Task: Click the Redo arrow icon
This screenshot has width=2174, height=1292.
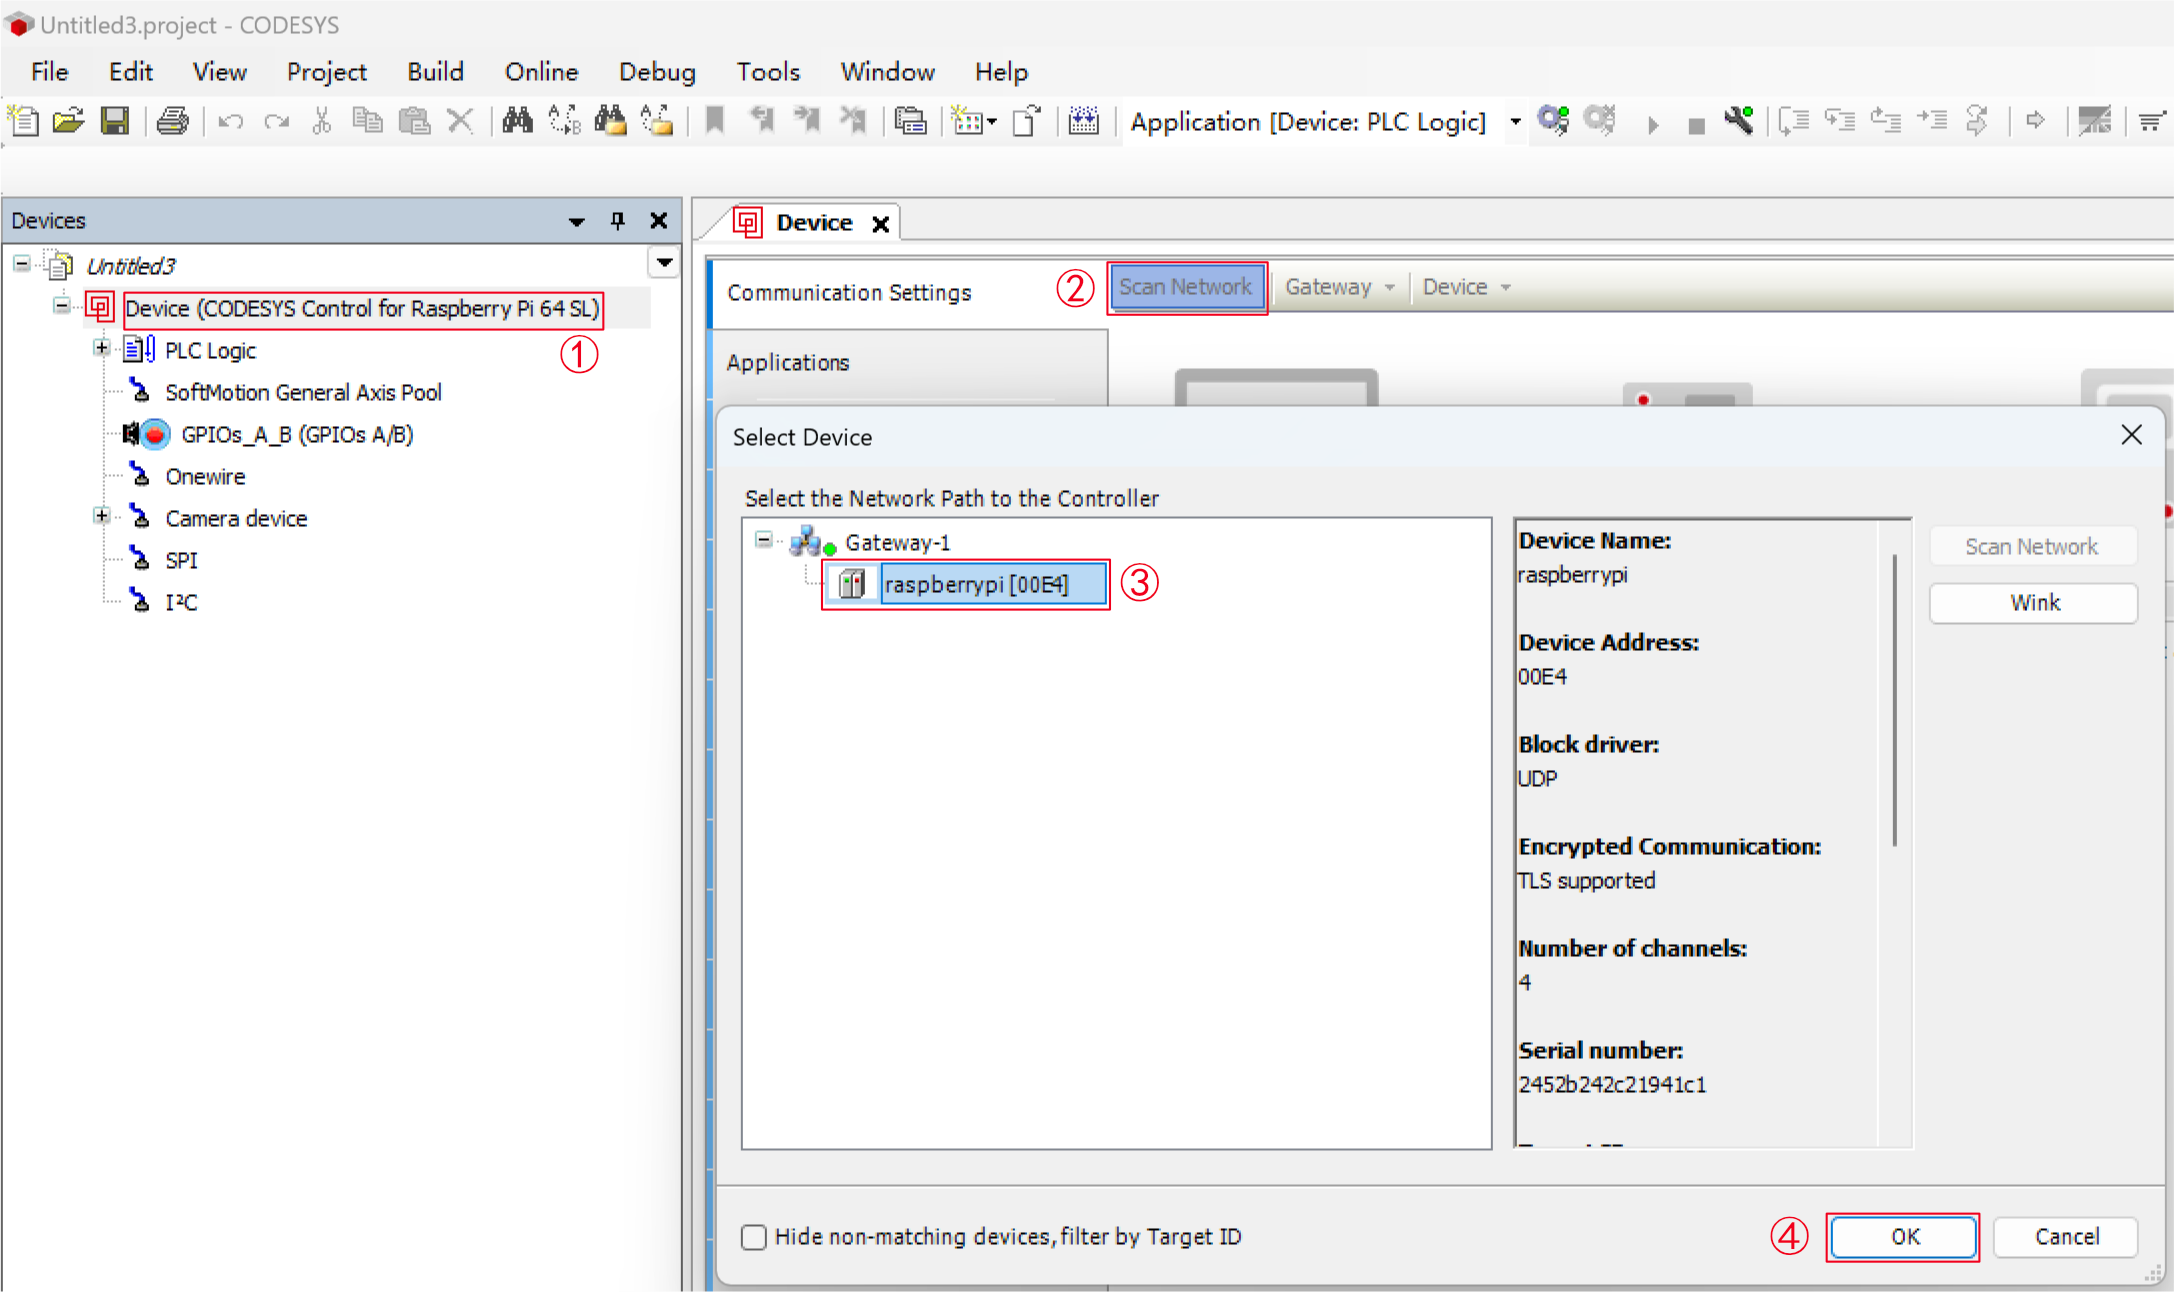Action: coord(277,121)
